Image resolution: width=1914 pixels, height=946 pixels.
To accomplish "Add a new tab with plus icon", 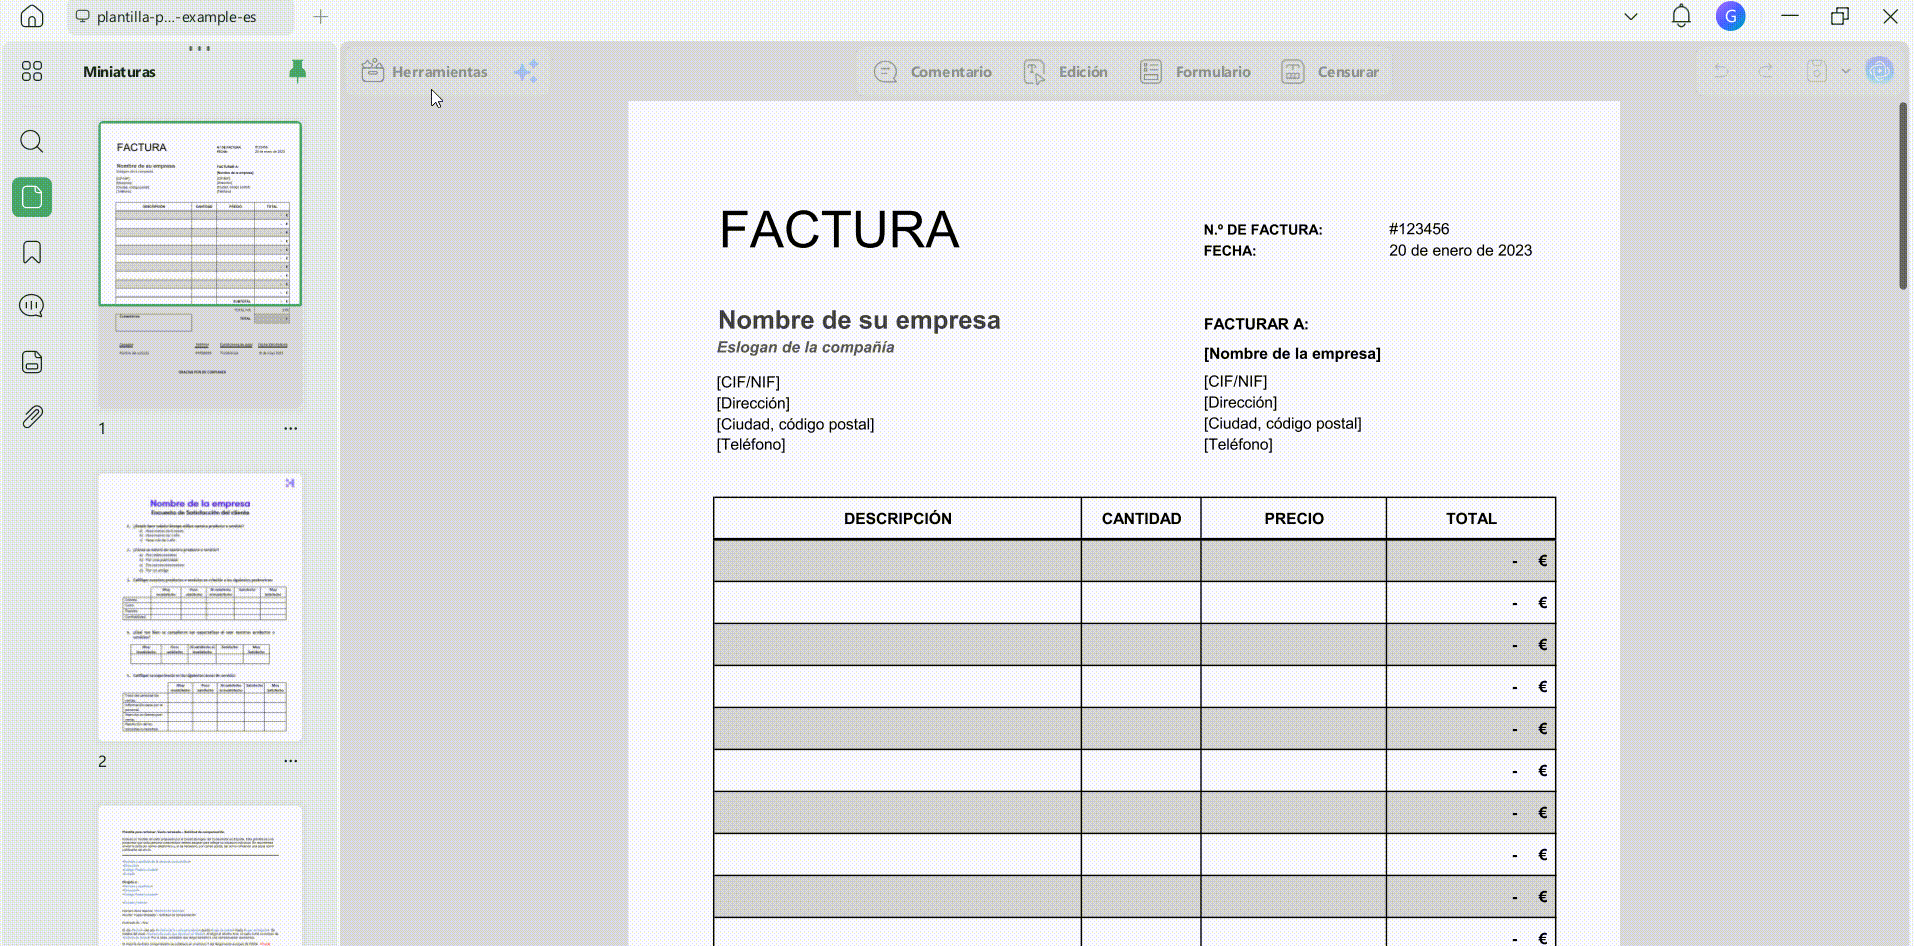I will pos(320,16).
